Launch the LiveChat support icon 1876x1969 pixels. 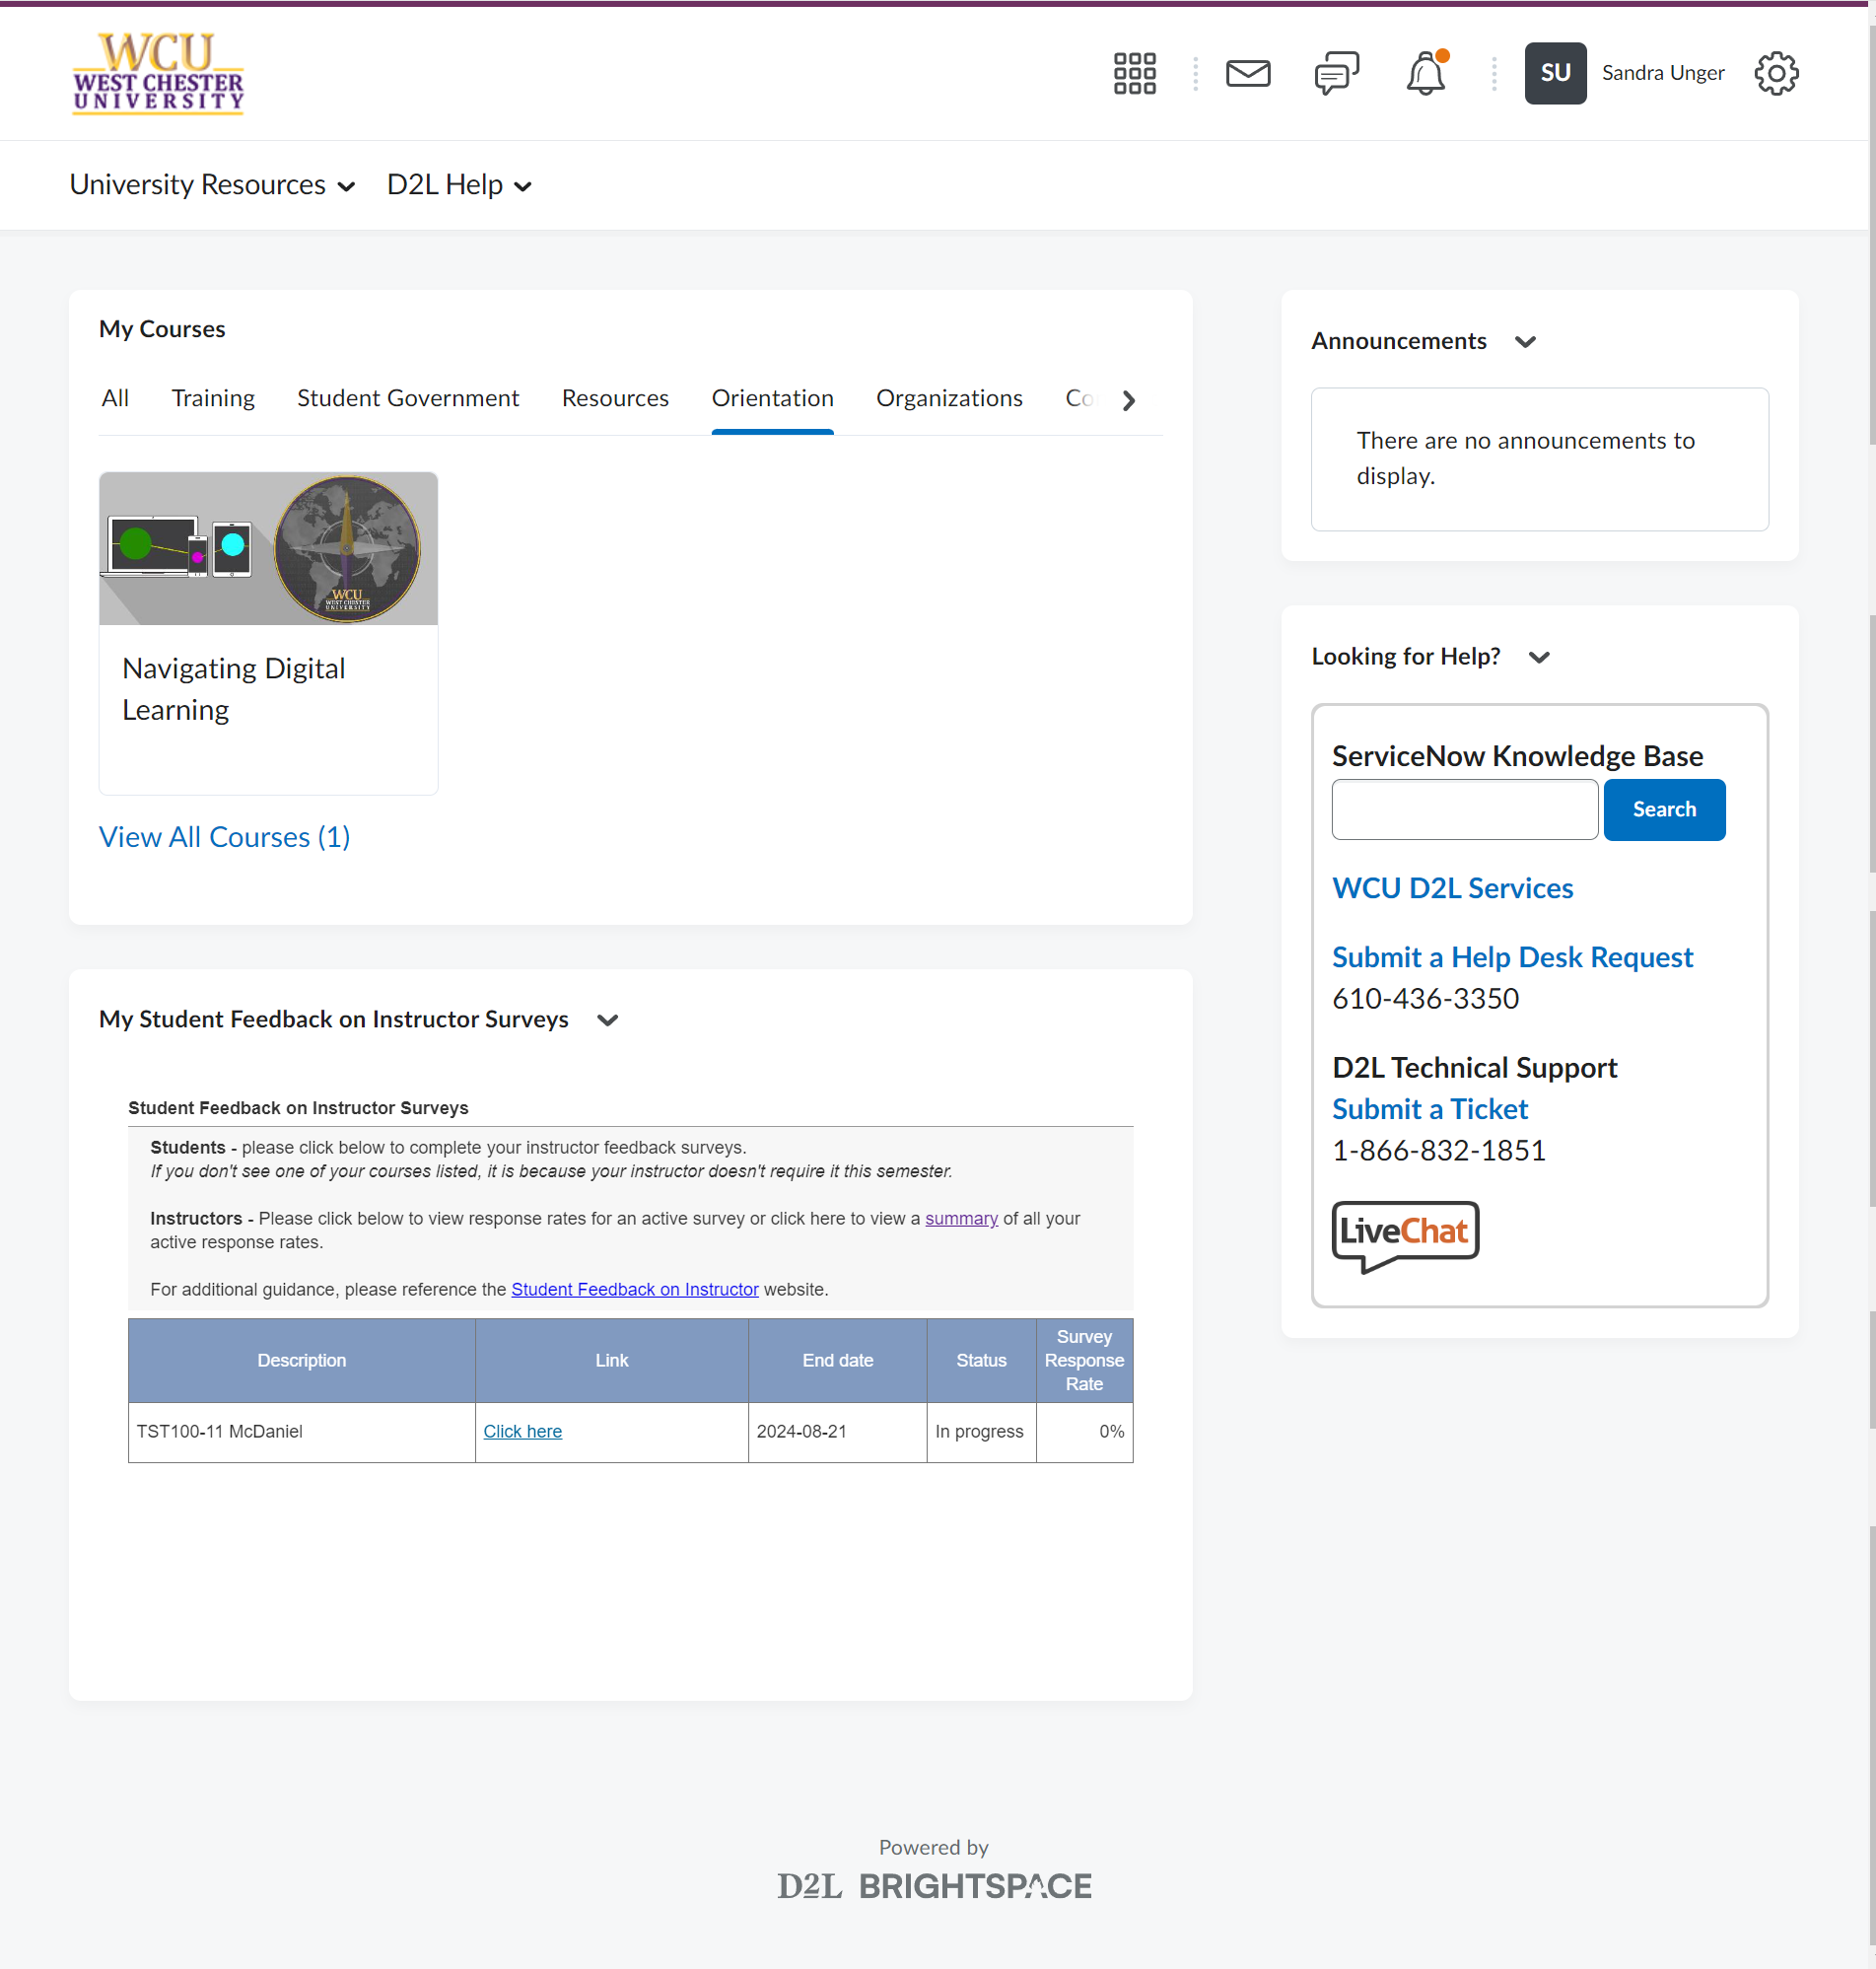[x=1404, y=1234]
